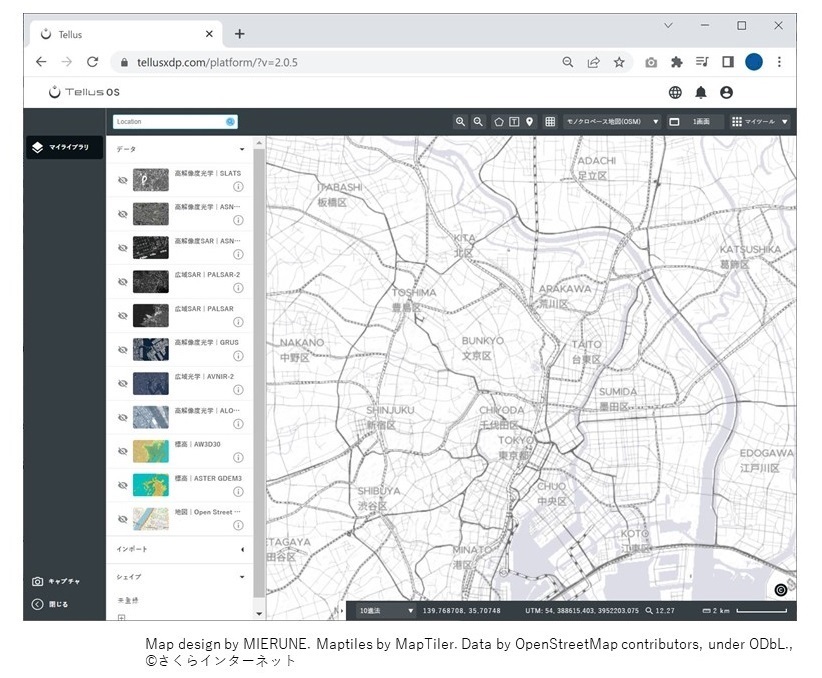Click the browser share page icon

click(x=593, y=62)
